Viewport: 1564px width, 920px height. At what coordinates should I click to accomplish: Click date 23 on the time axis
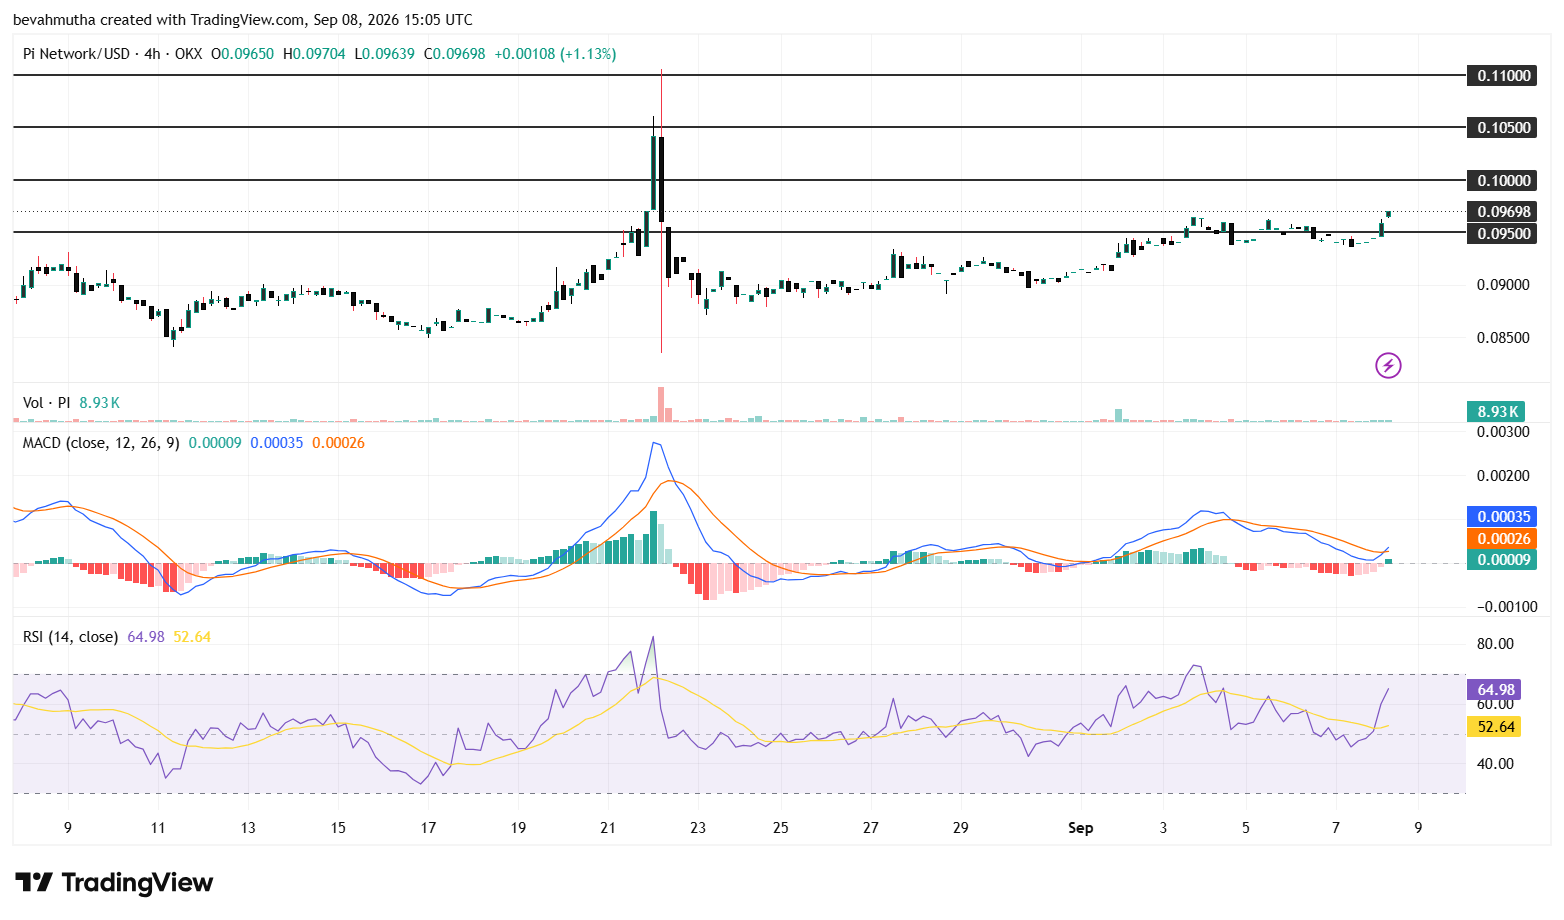click(698, 827)
